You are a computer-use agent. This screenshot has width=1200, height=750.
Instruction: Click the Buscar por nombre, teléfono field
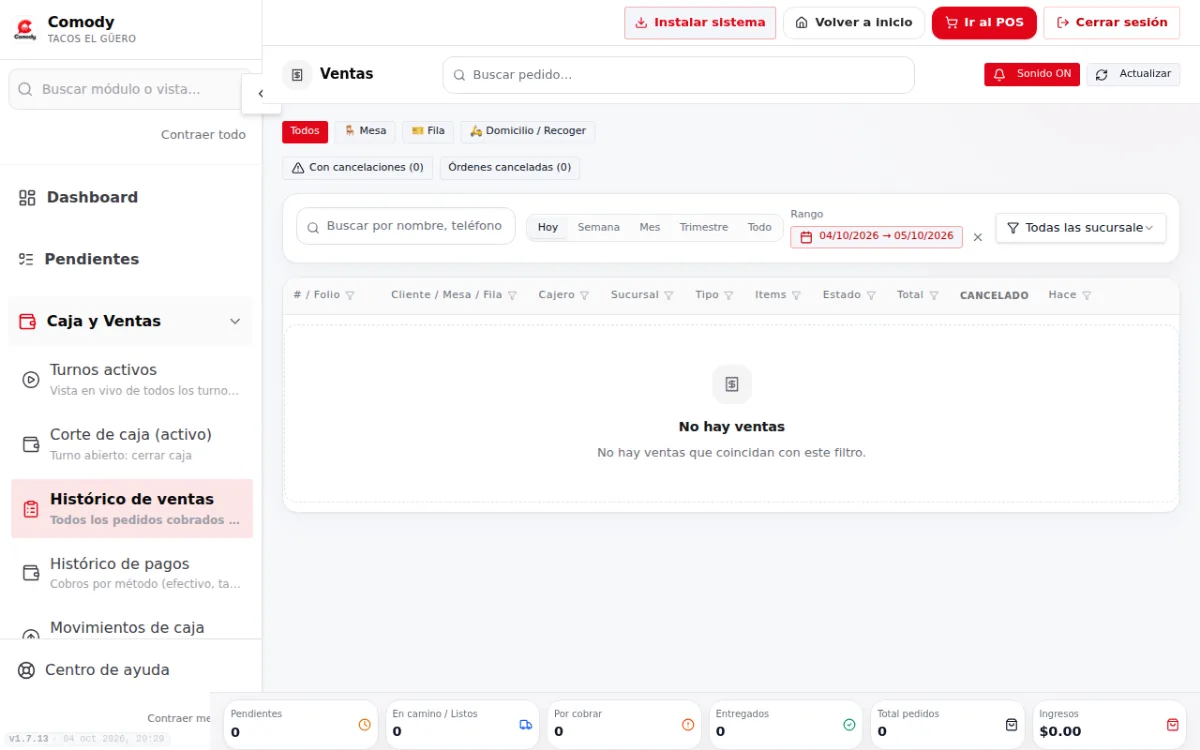click(x=406, y=226)
